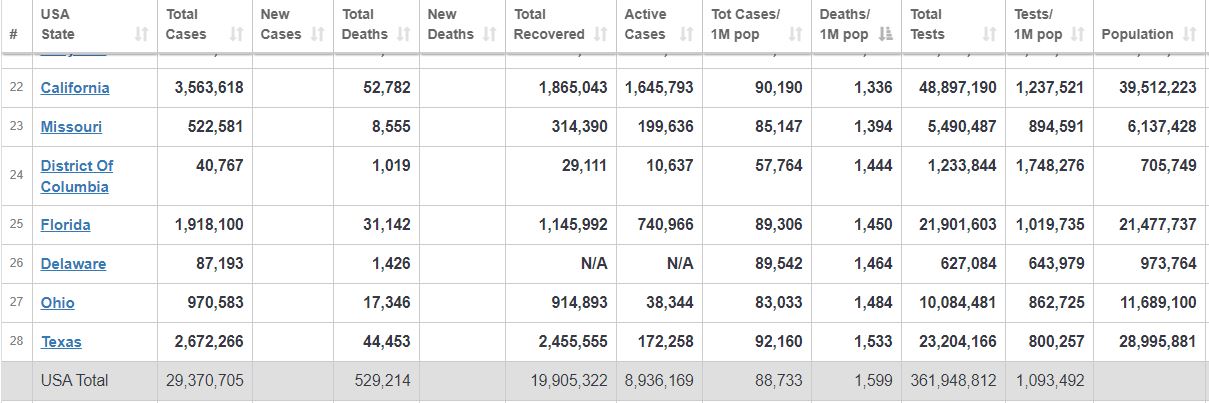The image size is (1209, 403).
Task: Sort table by USA State column icon
Action: point(141,35)
